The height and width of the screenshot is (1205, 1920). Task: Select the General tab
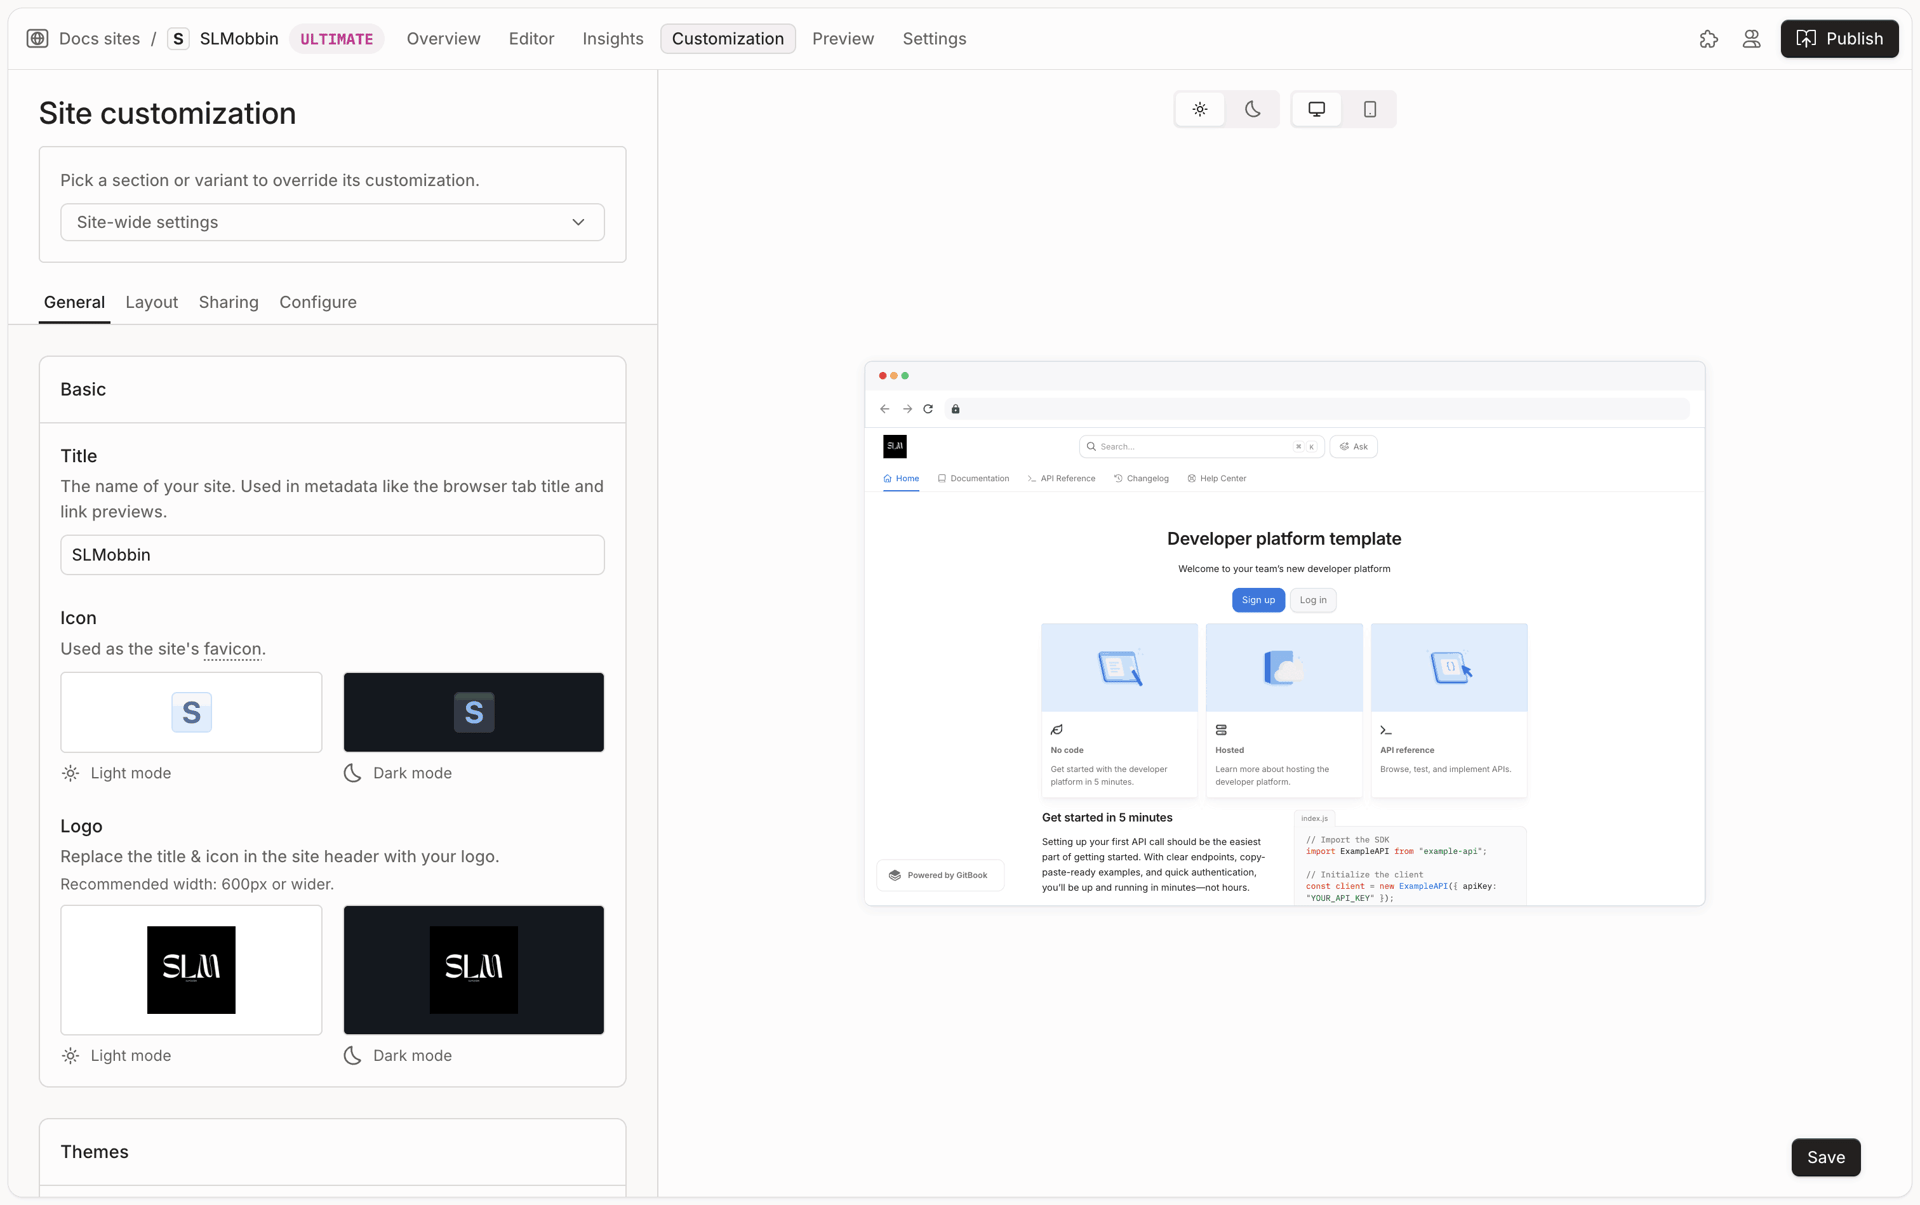pyautogui.click(x=74, y=302)
